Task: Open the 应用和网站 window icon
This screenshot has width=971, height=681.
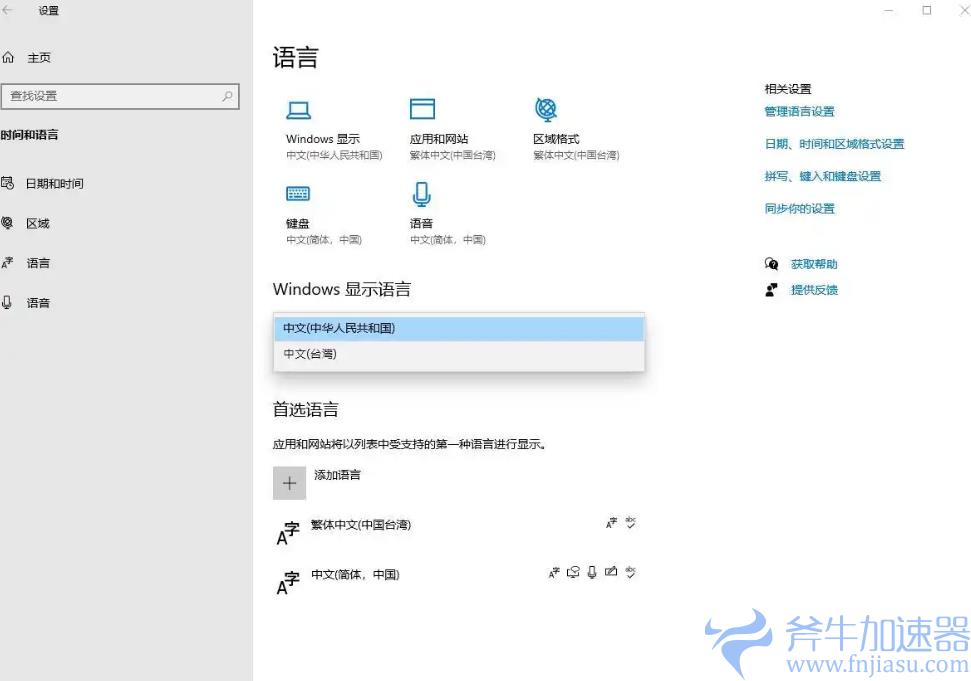Action: (x=422, y=109)
